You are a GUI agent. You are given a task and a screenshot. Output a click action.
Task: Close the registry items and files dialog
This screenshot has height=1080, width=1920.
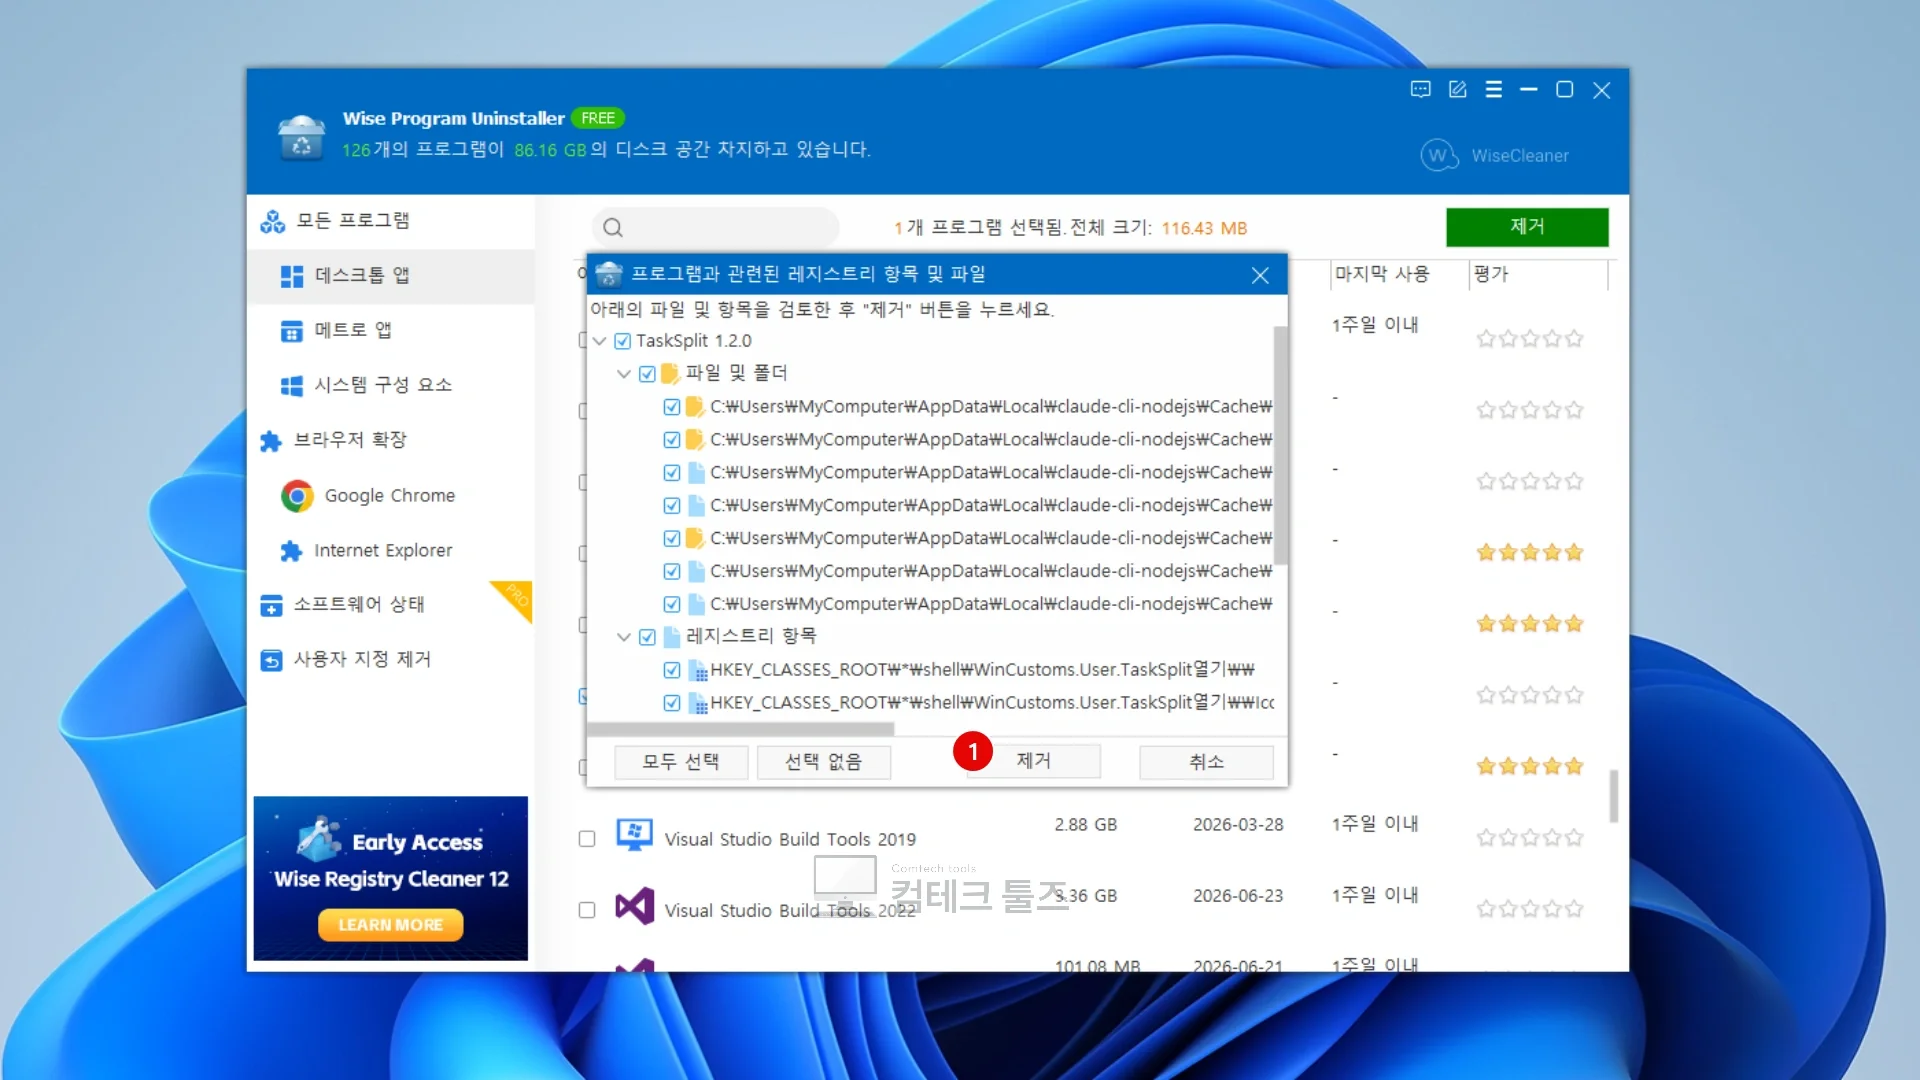(x=1260, y=275)
